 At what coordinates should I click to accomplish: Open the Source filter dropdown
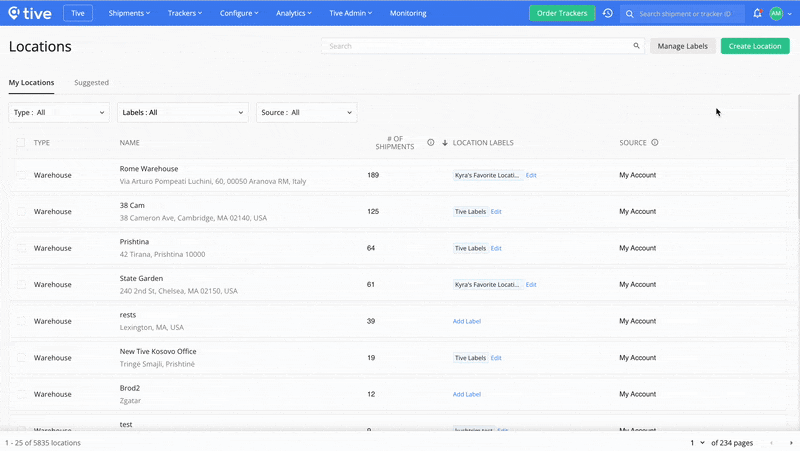[307, 112]
